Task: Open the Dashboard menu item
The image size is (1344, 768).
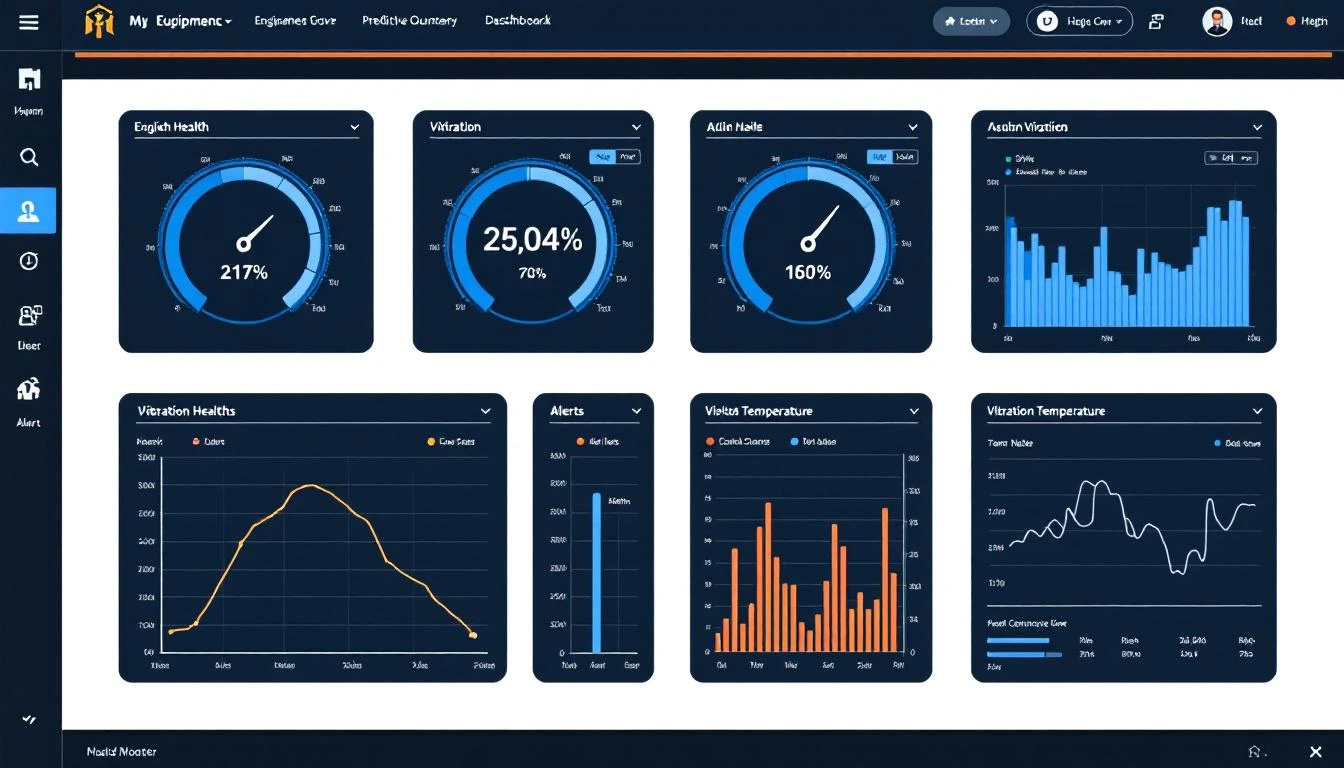Action: coord(517,19)
